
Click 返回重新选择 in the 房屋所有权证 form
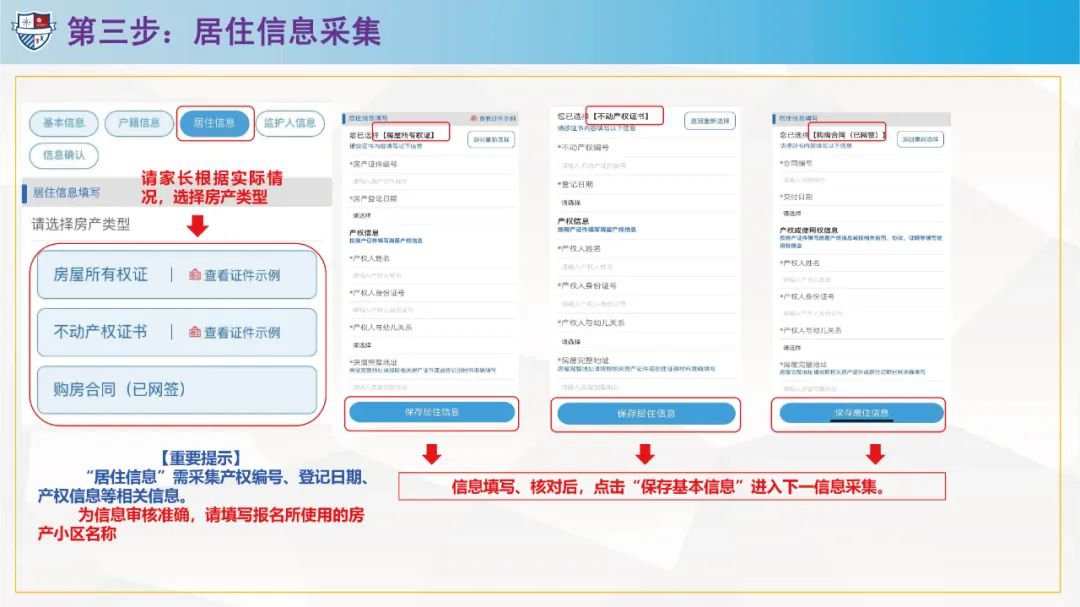[491, 140]
